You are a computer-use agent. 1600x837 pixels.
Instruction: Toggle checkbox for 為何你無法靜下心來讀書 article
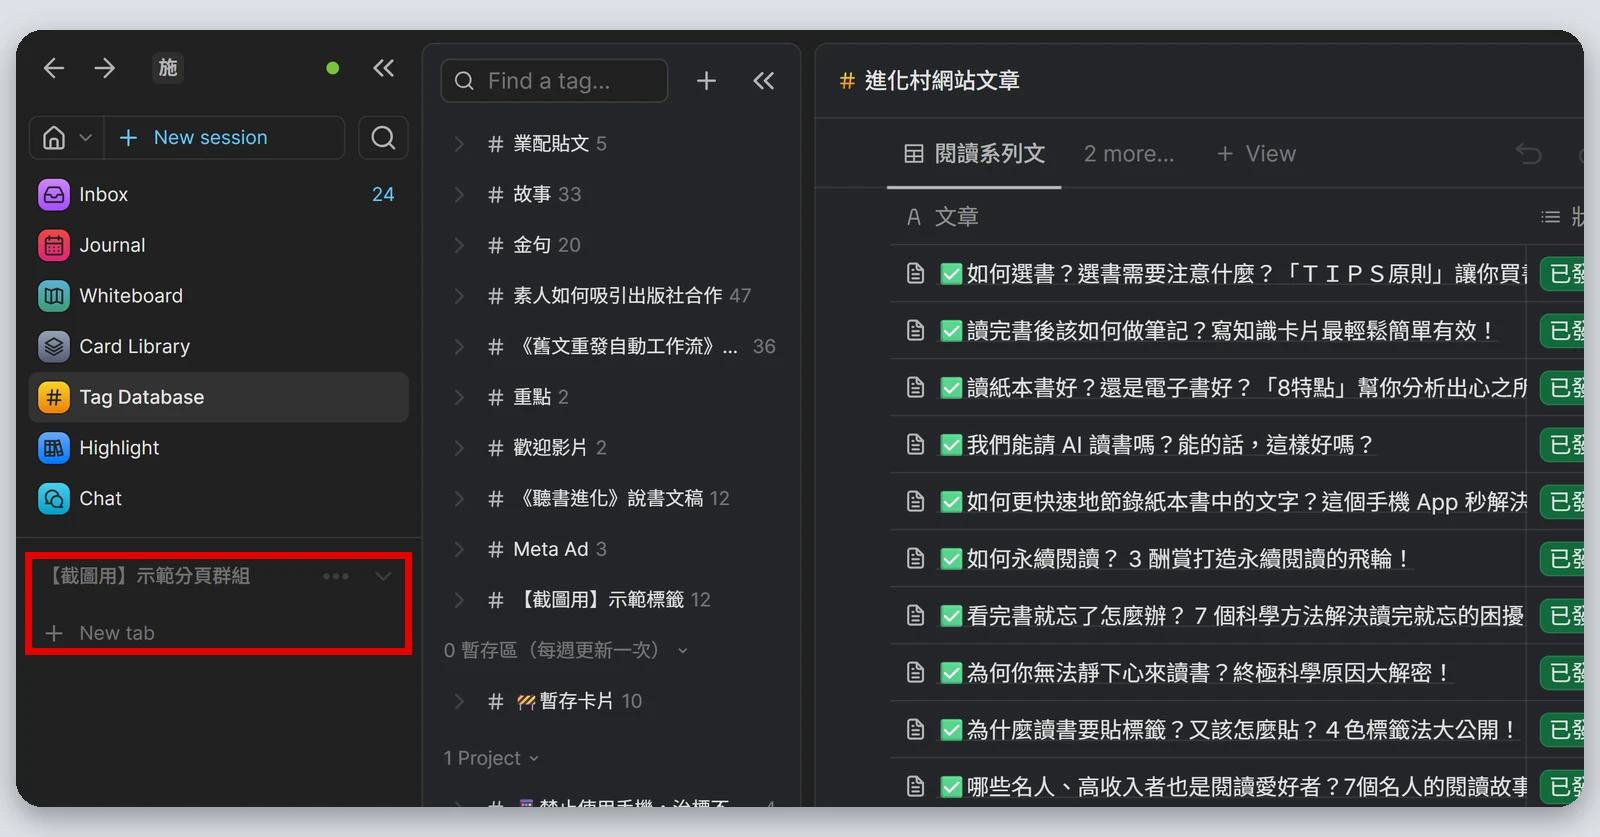951,673
